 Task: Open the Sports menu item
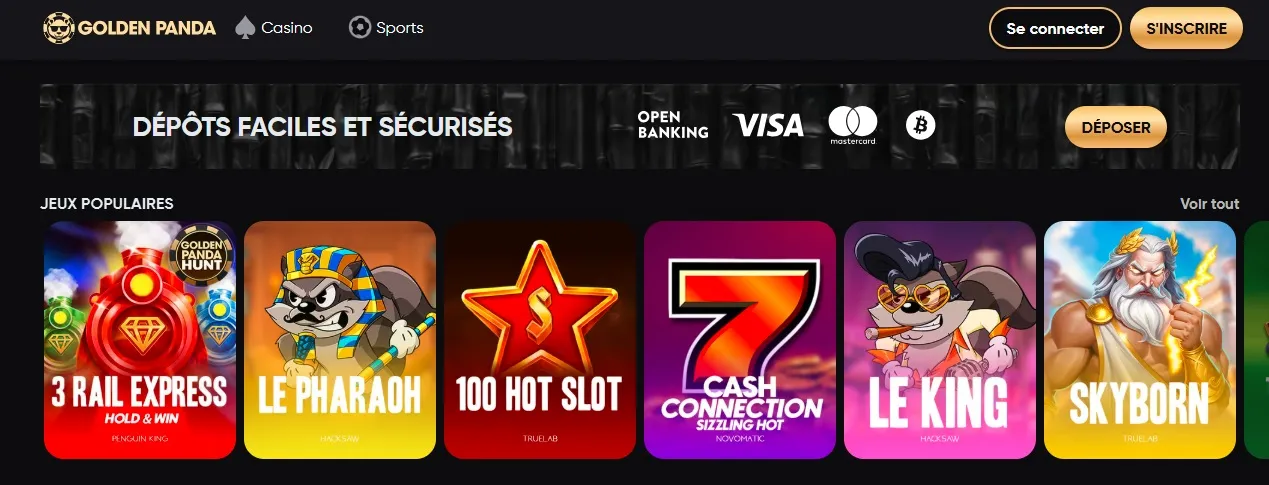[x=386, y=28]
